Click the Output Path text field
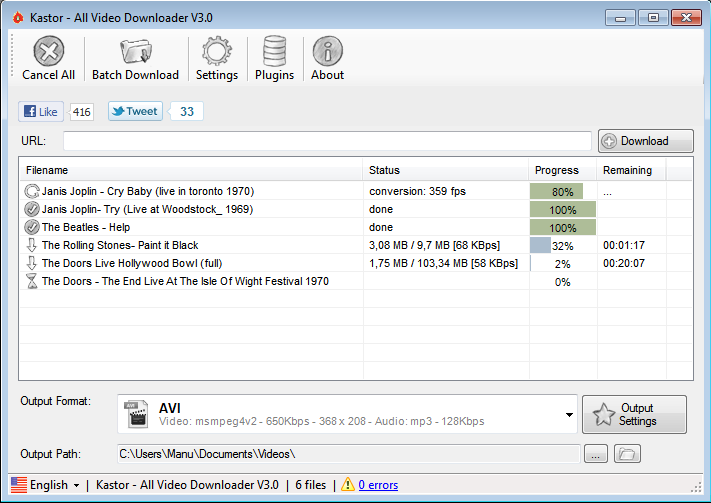 pos(348,454)
